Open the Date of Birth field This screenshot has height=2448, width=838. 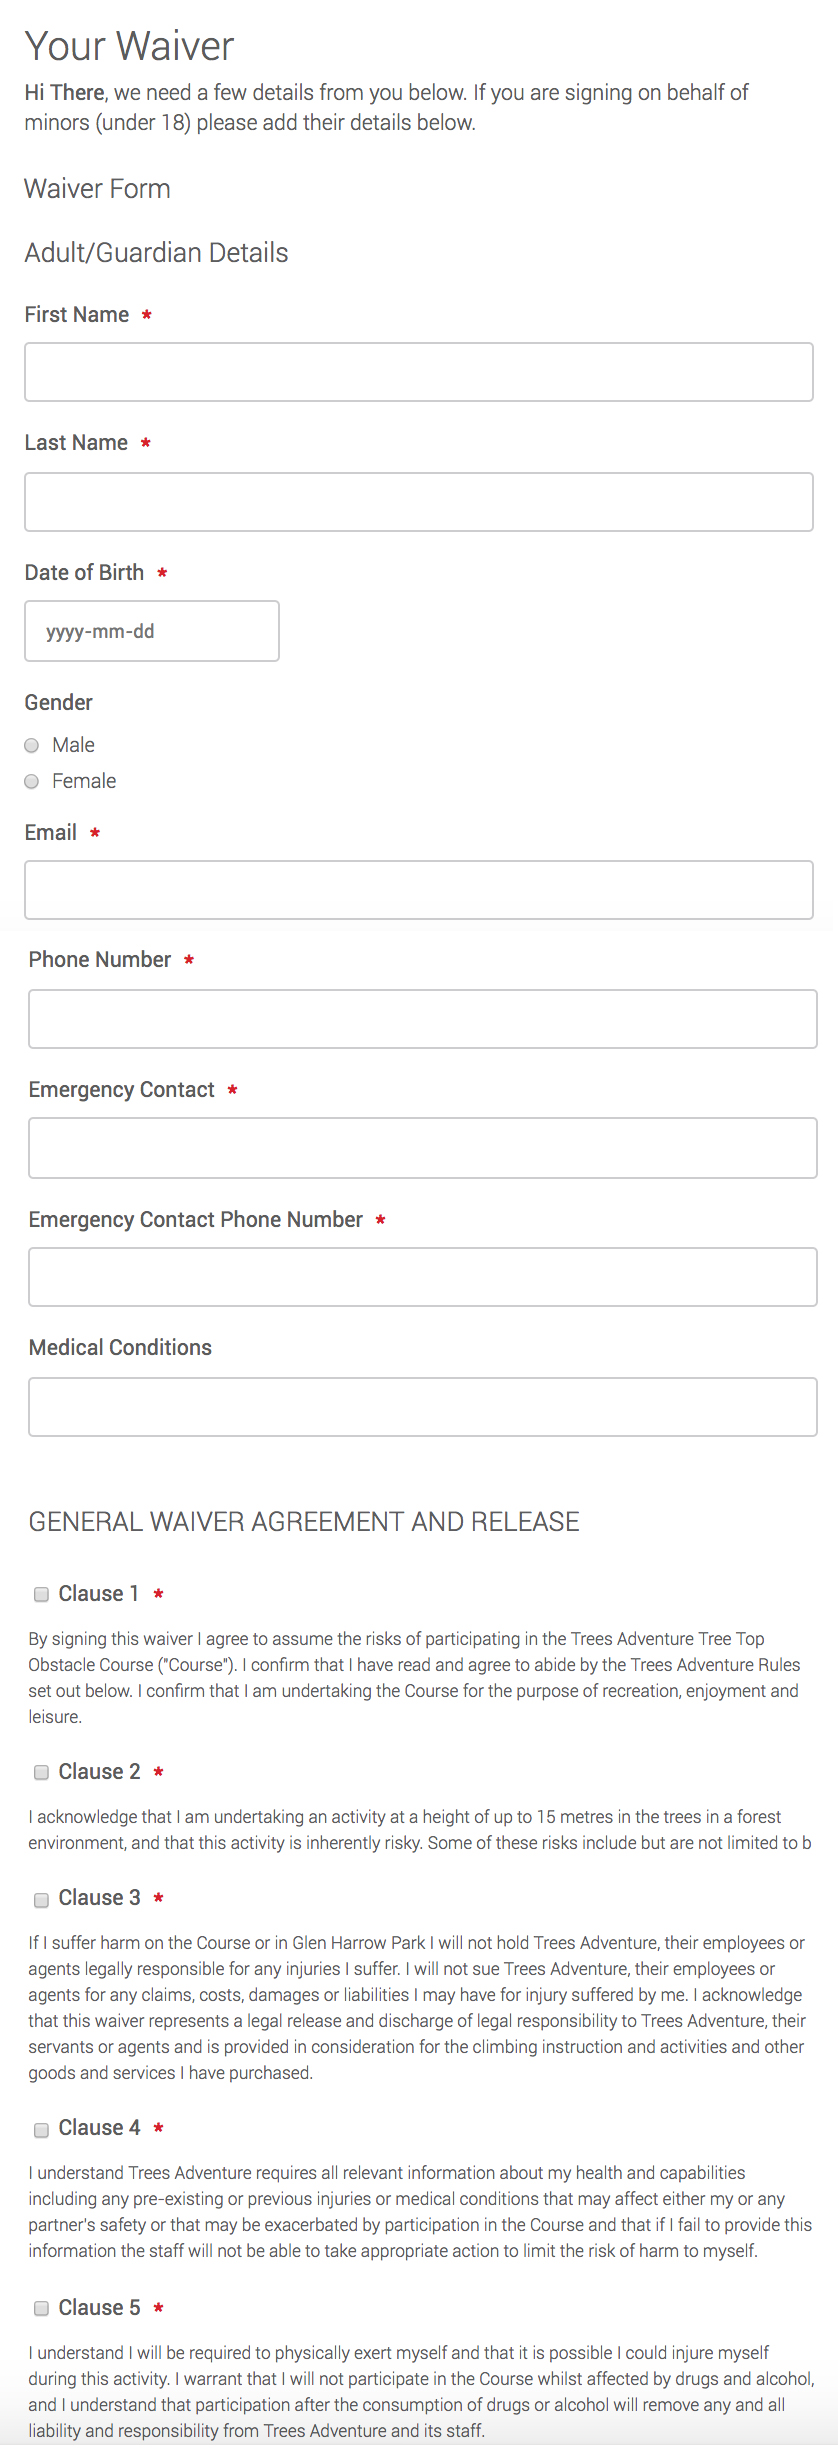coord(152,631)
